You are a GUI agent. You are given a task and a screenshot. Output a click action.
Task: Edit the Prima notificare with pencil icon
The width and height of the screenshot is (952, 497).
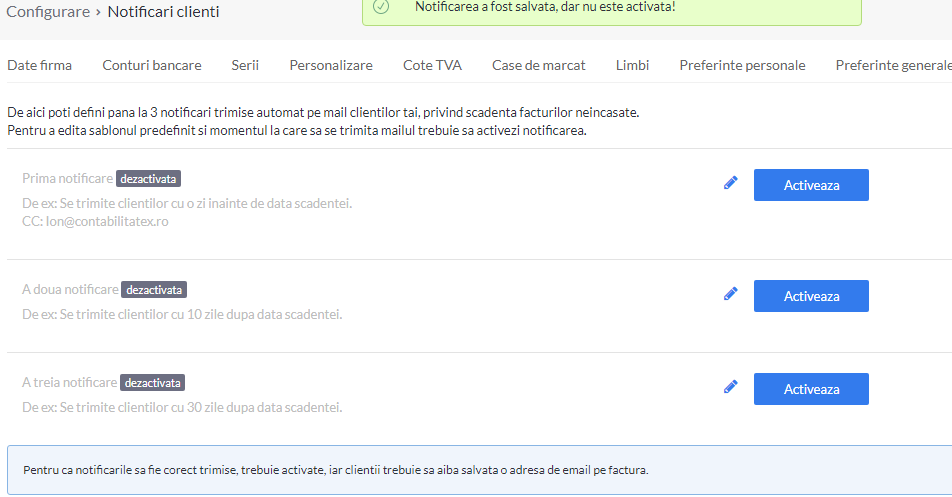pos(730,183)
